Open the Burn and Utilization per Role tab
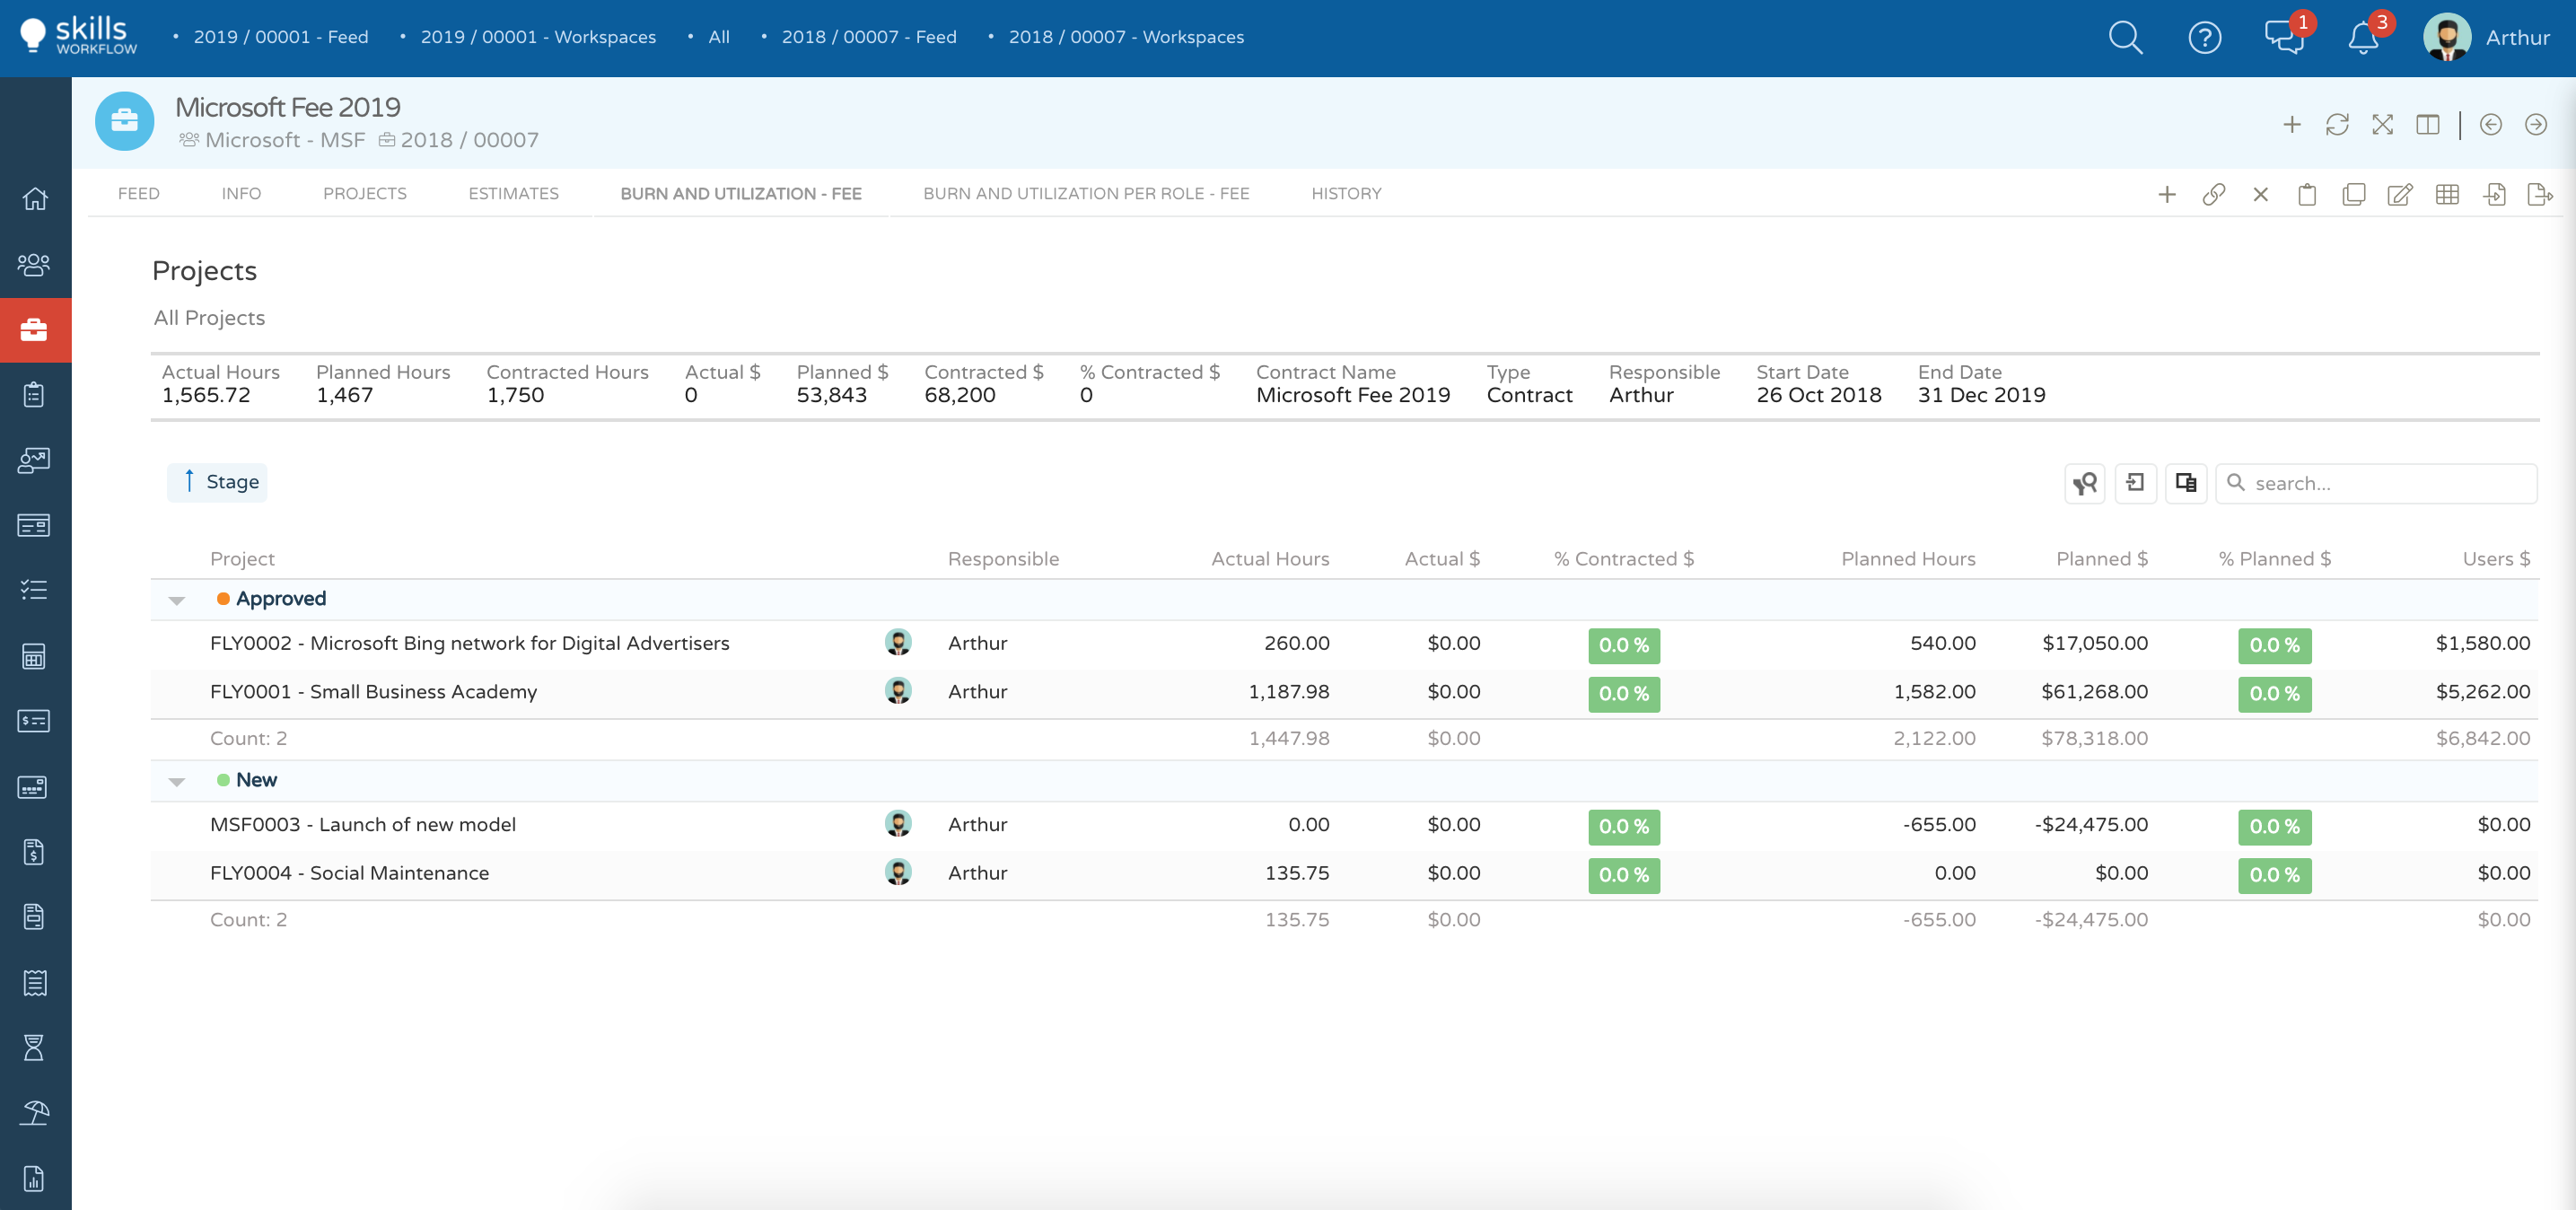 click(1086, 193)
